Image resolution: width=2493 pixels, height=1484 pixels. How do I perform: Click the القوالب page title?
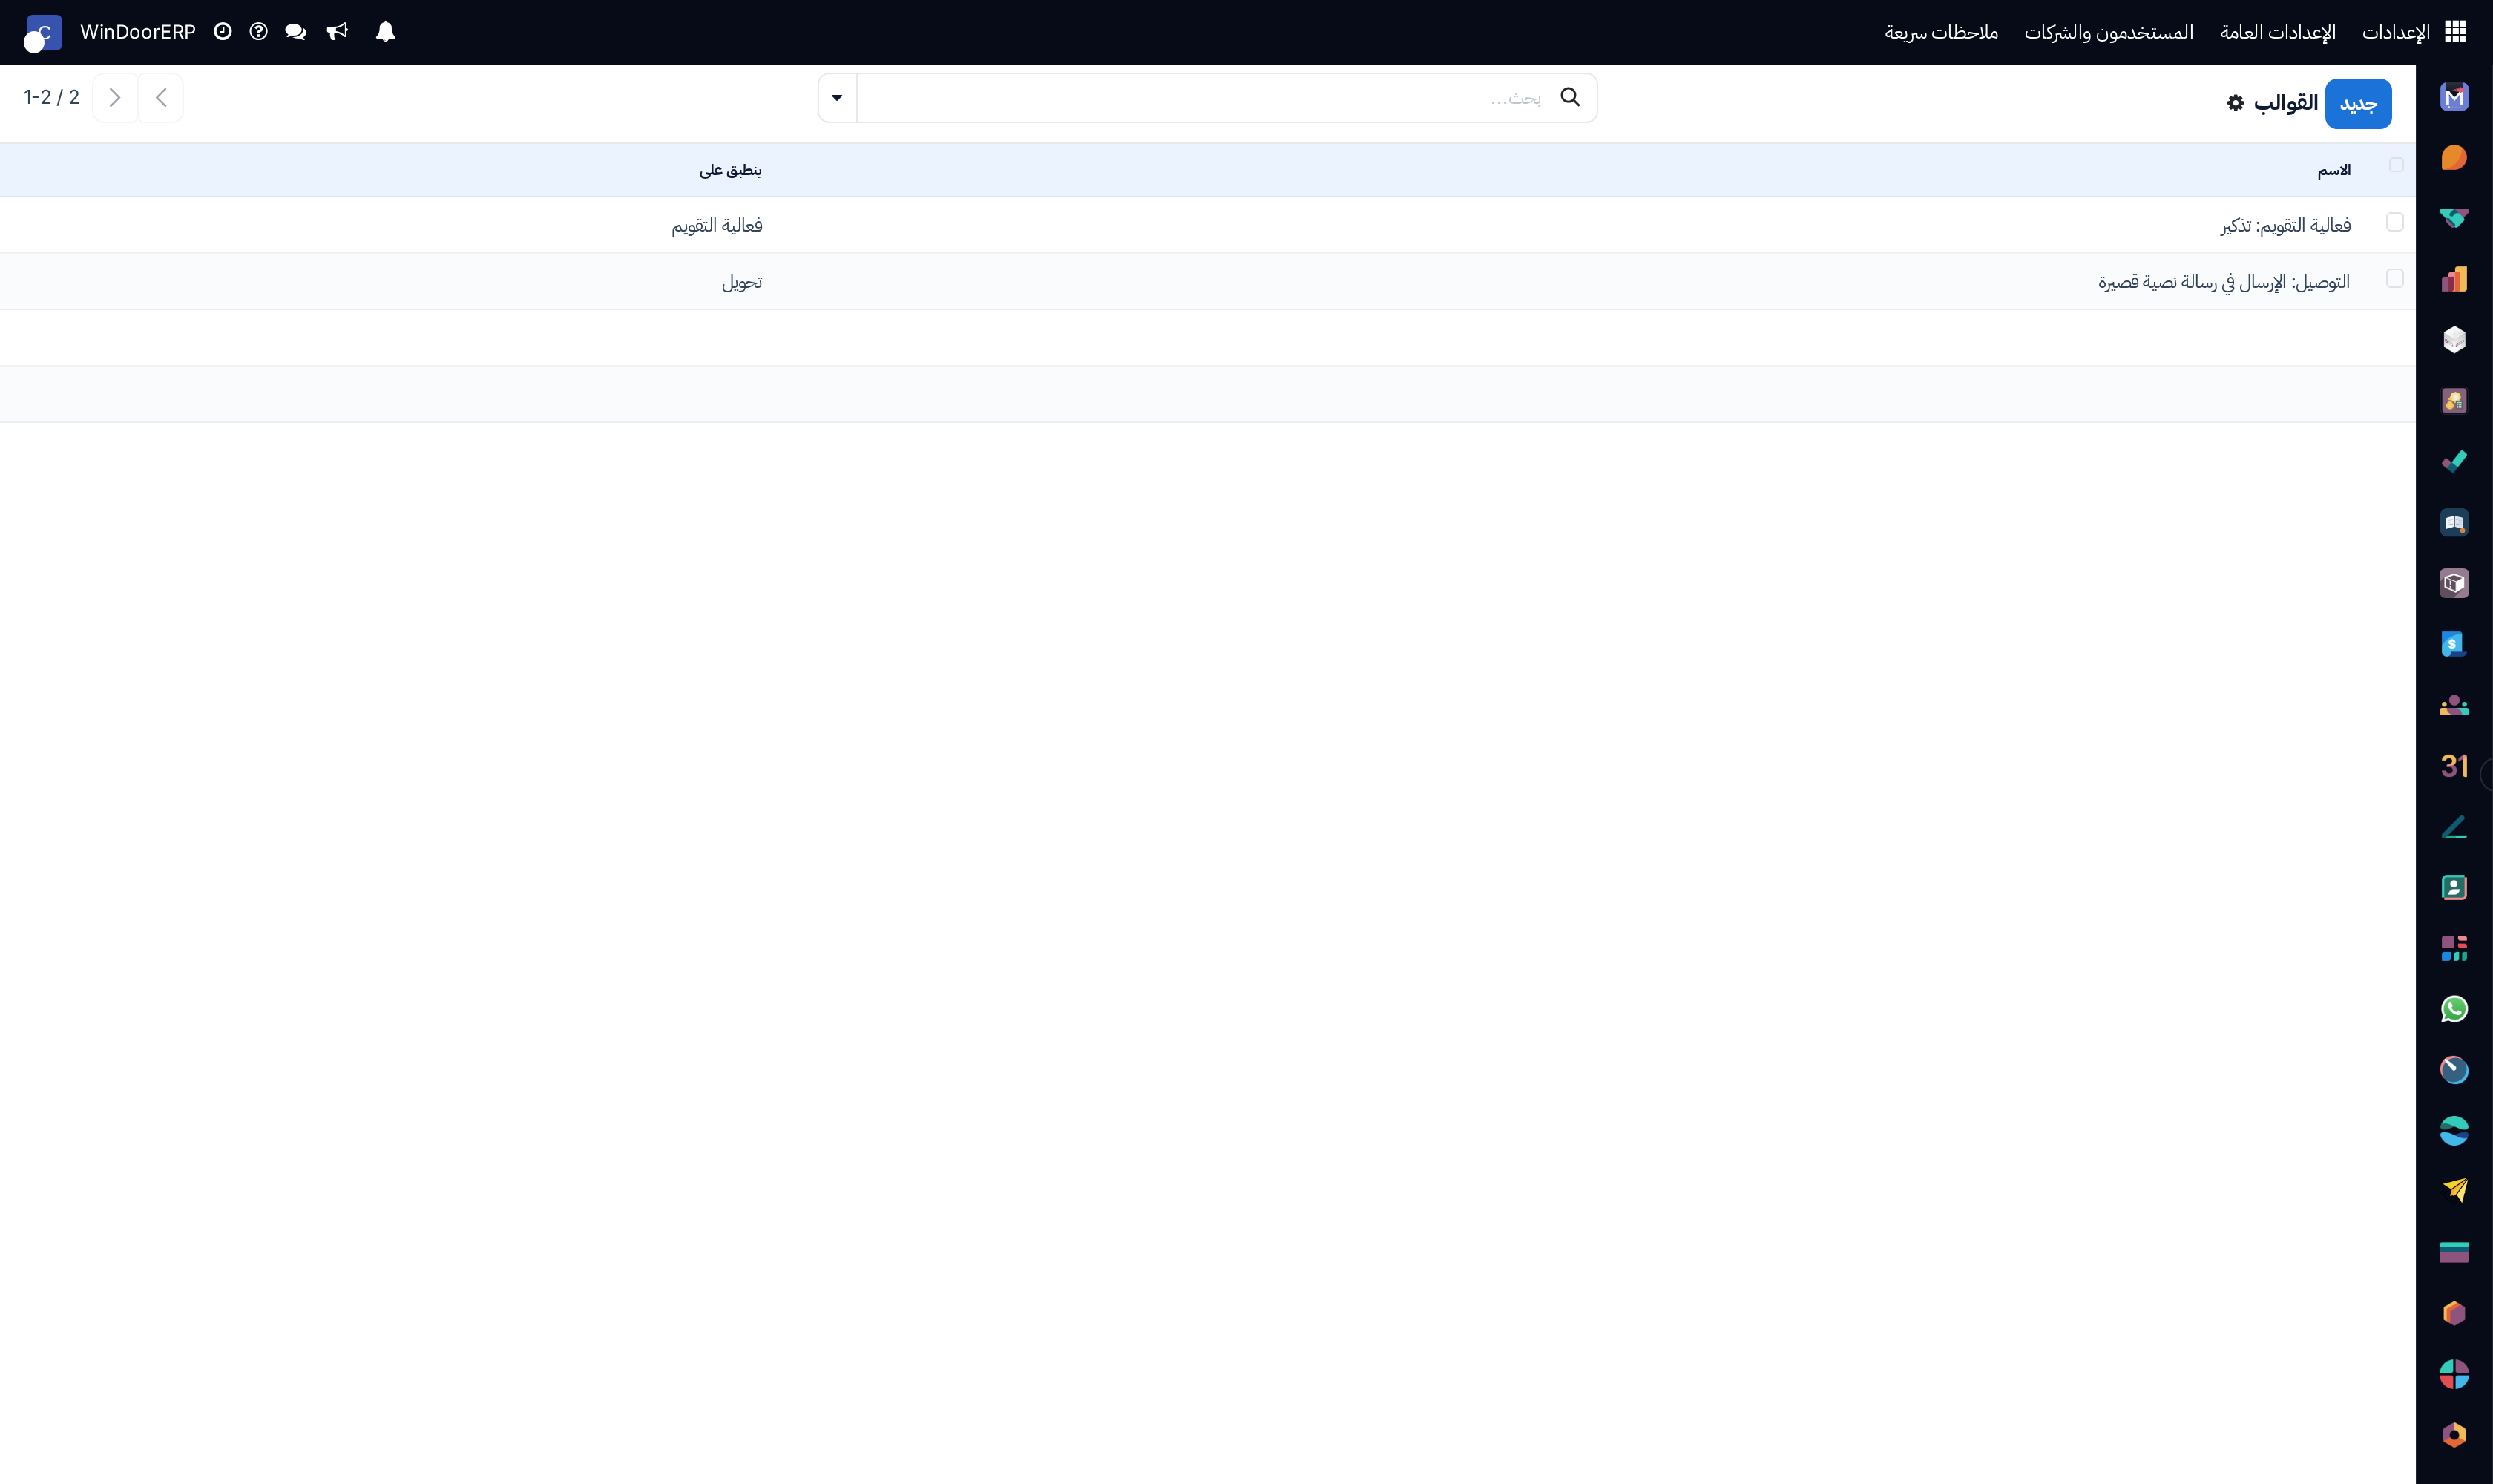(x=2286, y=103)
